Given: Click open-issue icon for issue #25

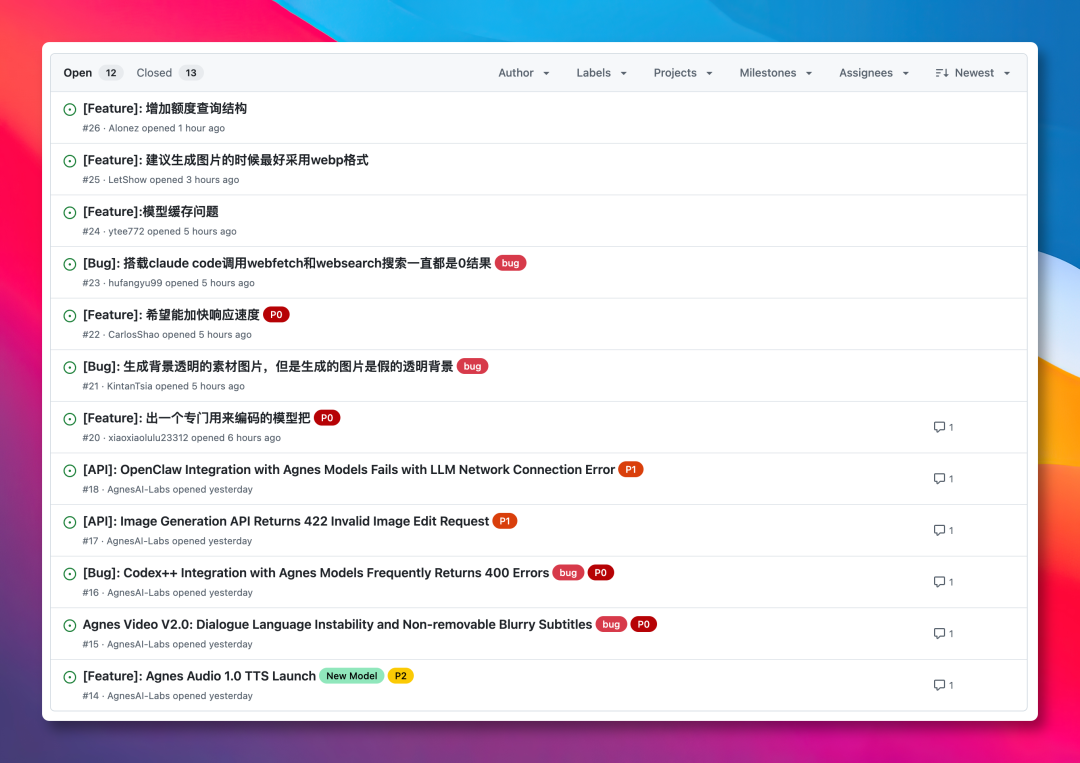Looking at the screenshot, I should 70,161.
